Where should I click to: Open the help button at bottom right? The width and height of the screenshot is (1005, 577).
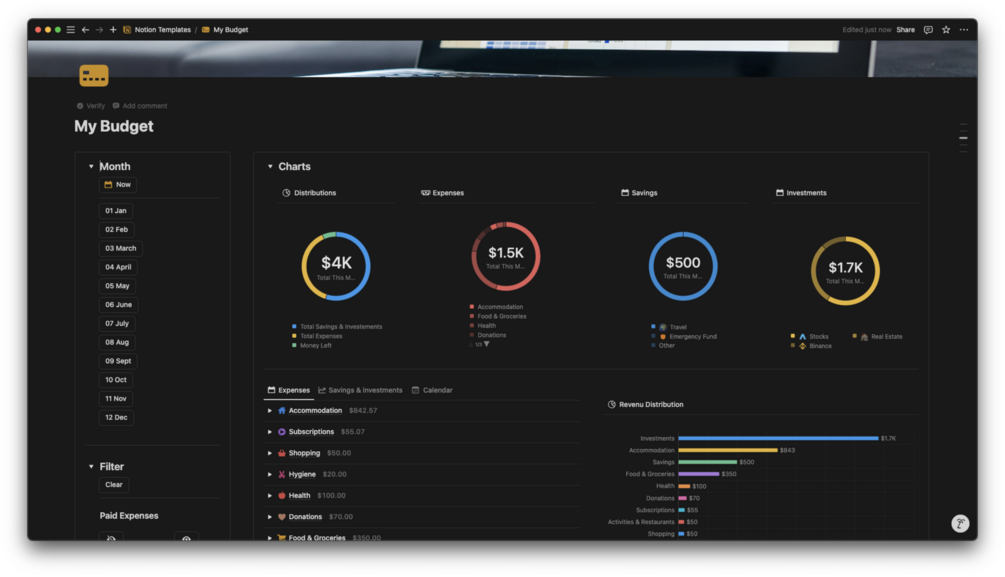click(x=959, y=524)
